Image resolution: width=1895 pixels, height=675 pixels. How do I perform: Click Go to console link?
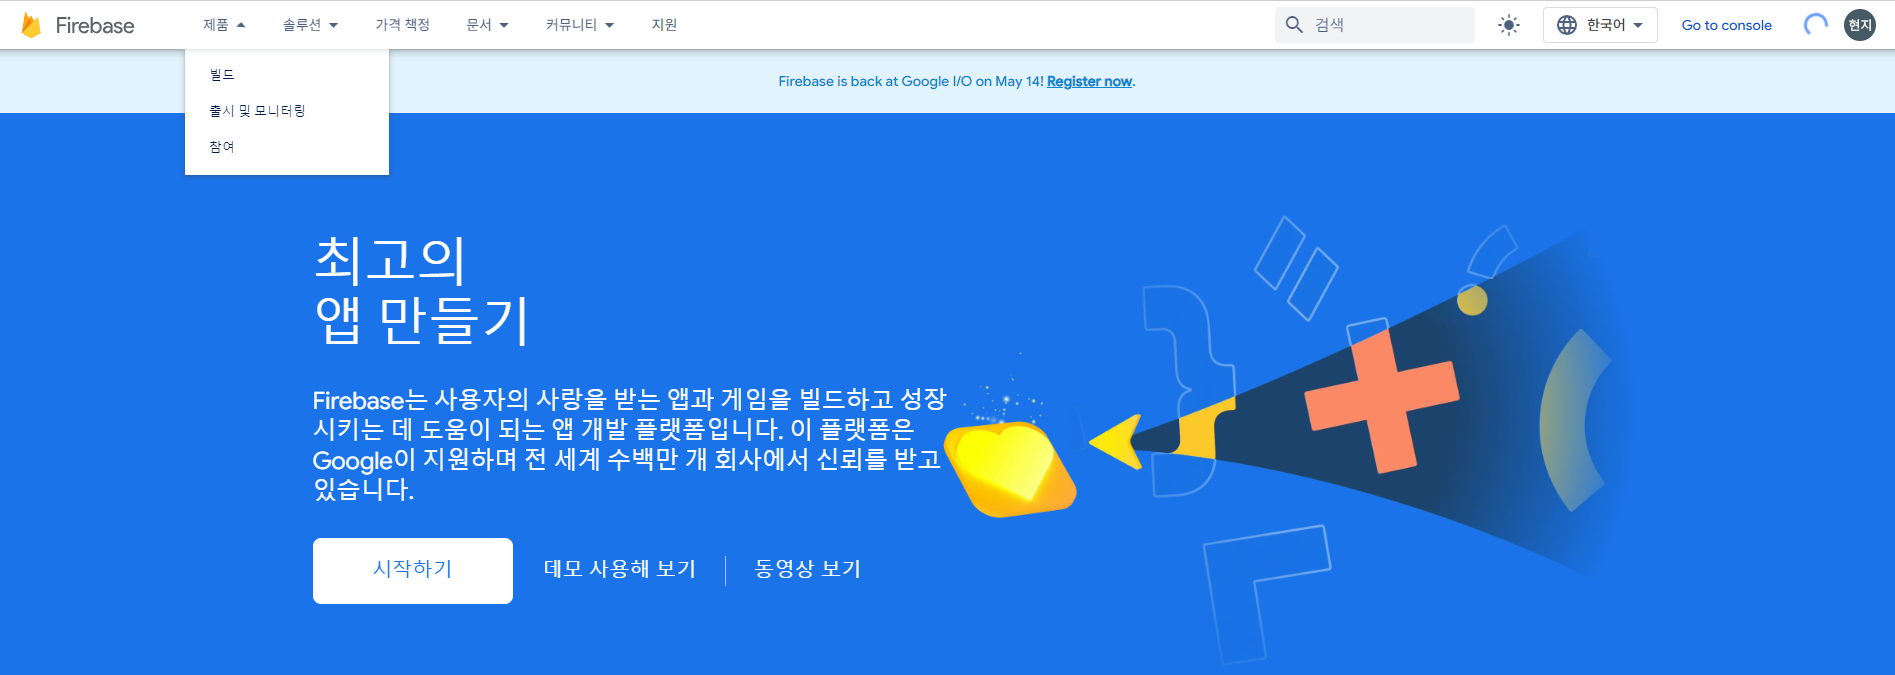click(1726, 25)
